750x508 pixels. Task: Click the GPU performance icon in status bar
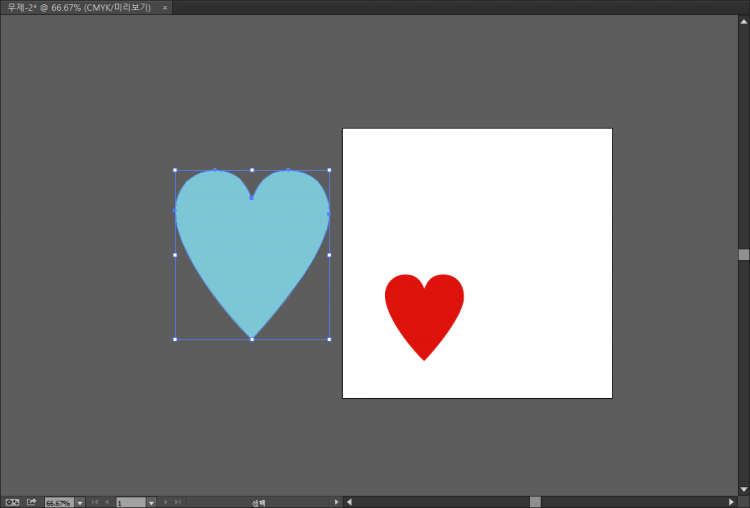pyautogui.click(x=12, y=502)
